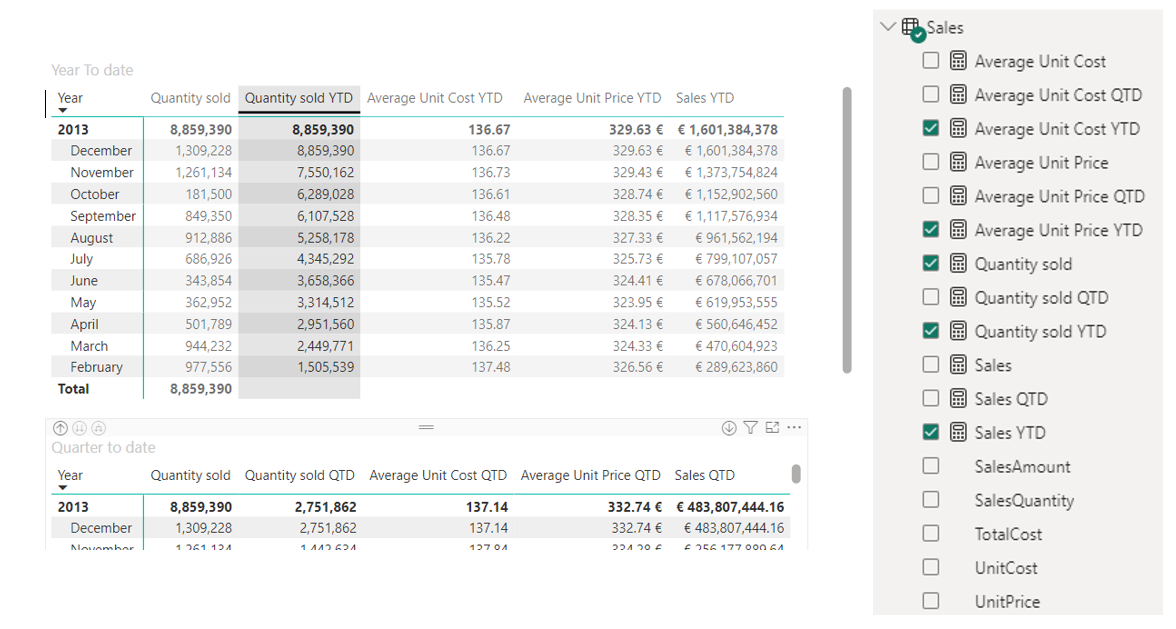Click the Sales table icon in fields list
The height and width of the screenshot is (629, 1176).
pyautogui.click(x=912, y=29)
